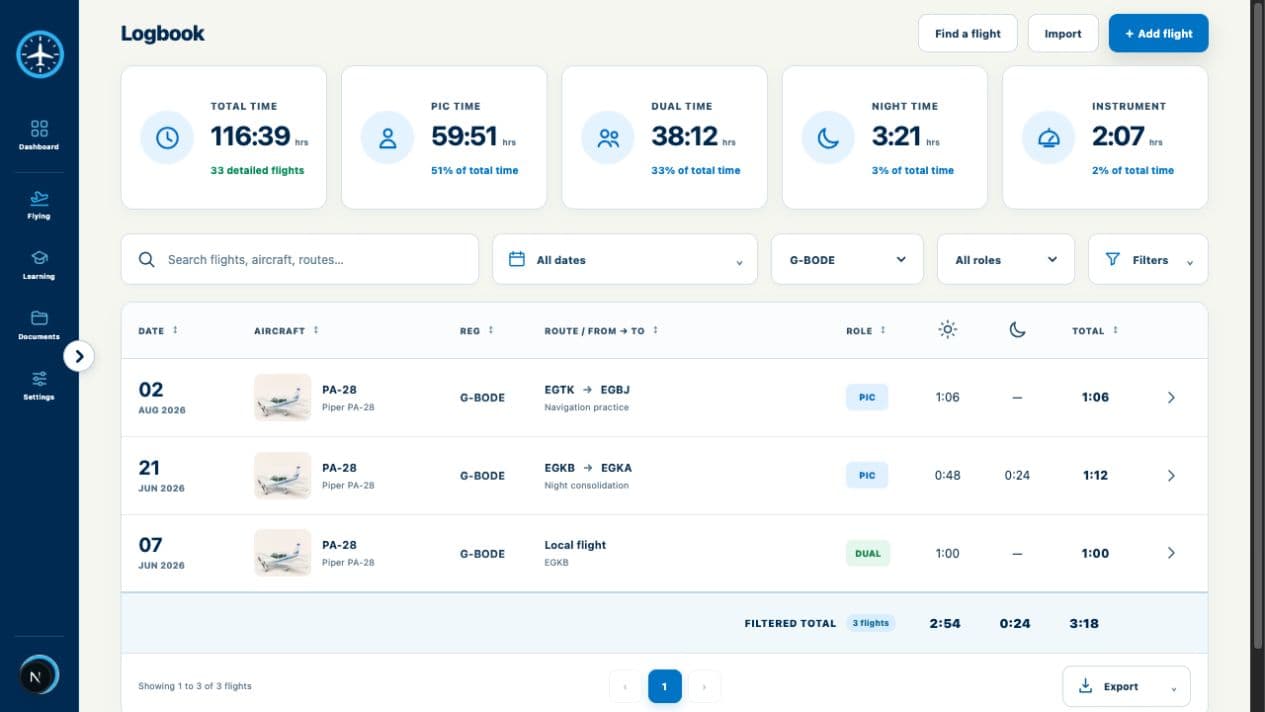
Task: Click the 0:24 night time in 21 Jun row
Action: coord(1017,475)
